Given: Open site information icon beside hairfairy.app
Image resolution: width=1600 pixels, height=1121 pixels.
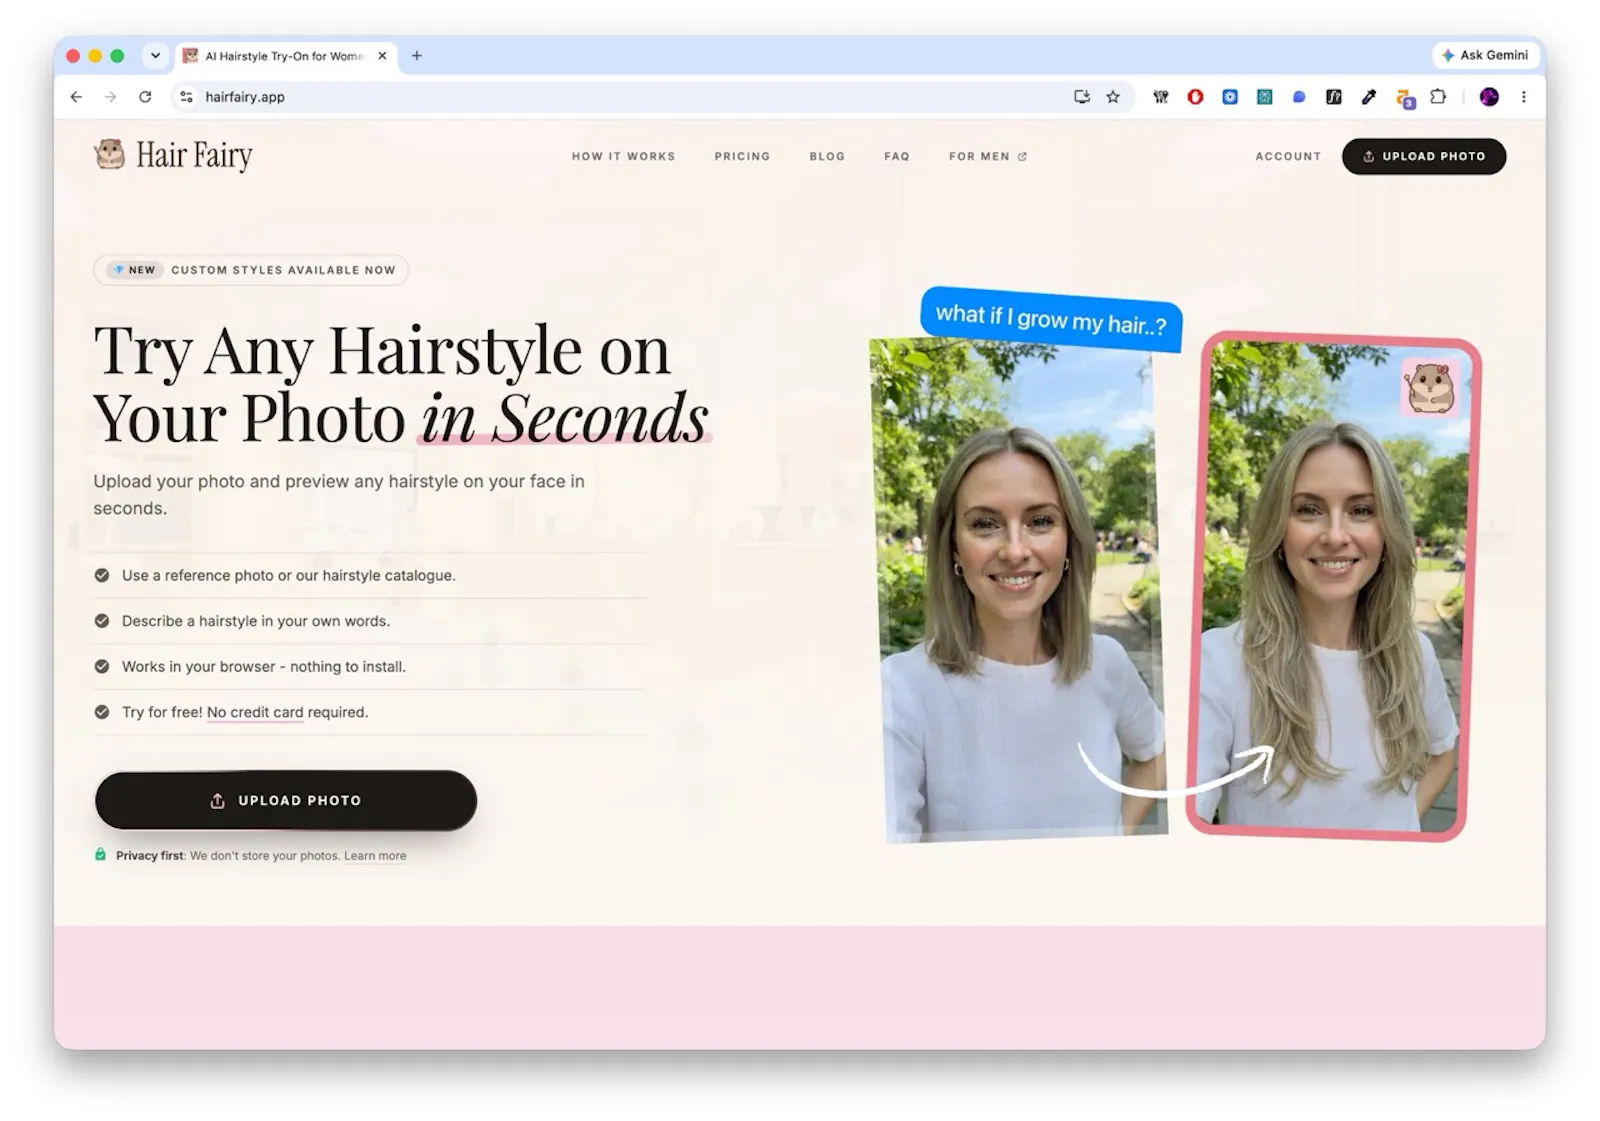Looking at the screenshot, I should (186, 97).
